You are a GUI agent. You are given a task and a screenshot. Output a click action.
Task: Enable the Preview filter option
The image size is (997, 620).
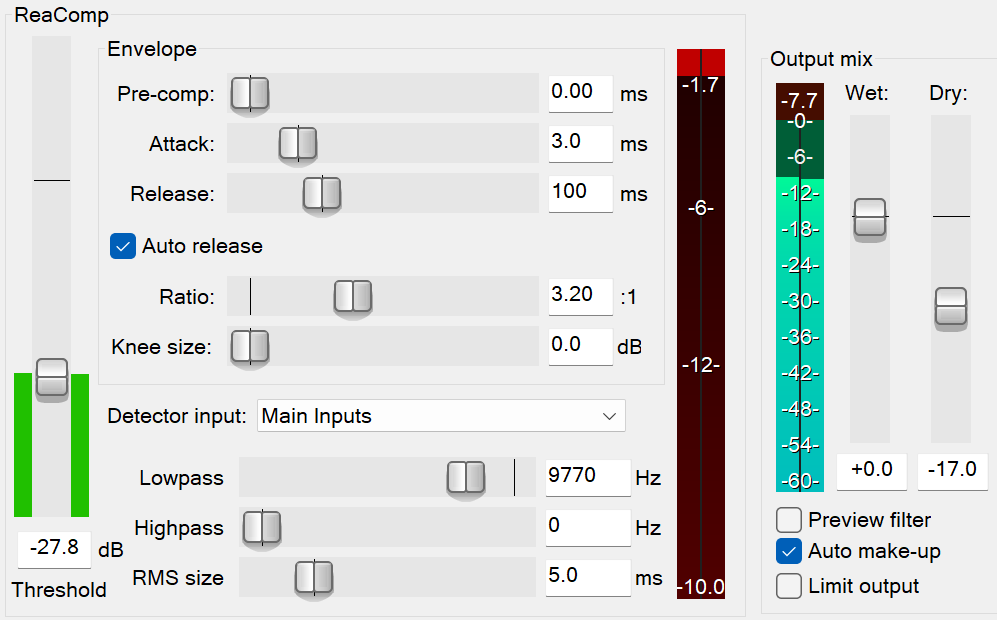click(788, 520)
